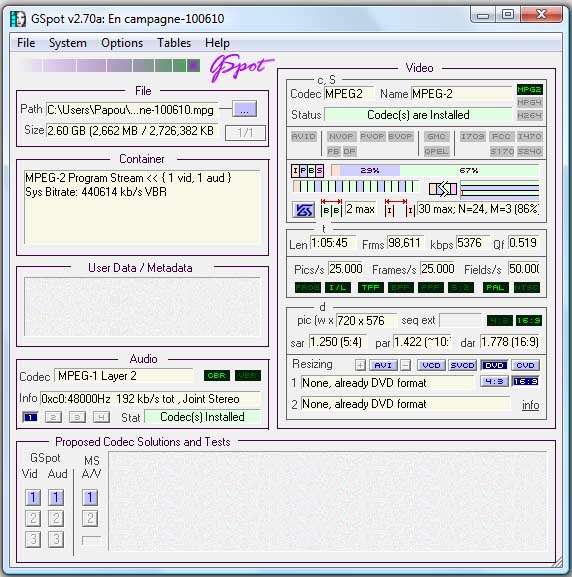Click the audio VBR indicator
572x577 pixels.
[x=248, y=375]
